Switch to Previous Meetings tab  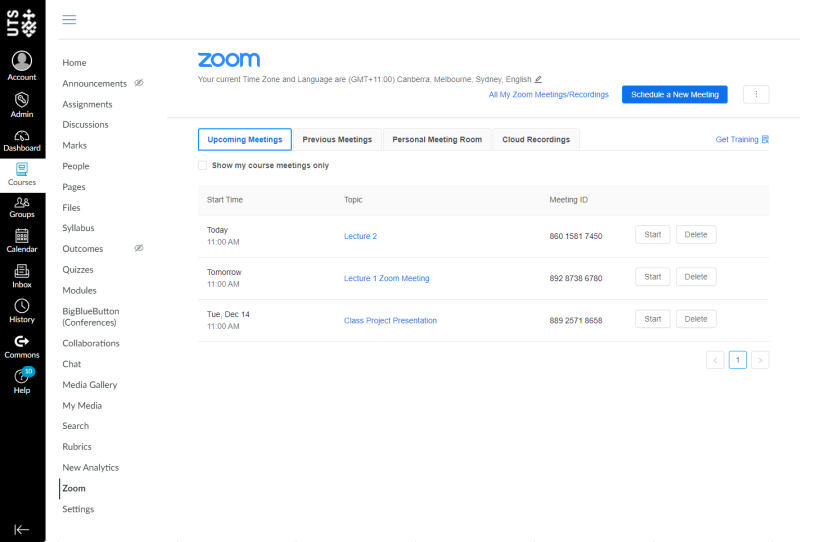coord(337,139)
